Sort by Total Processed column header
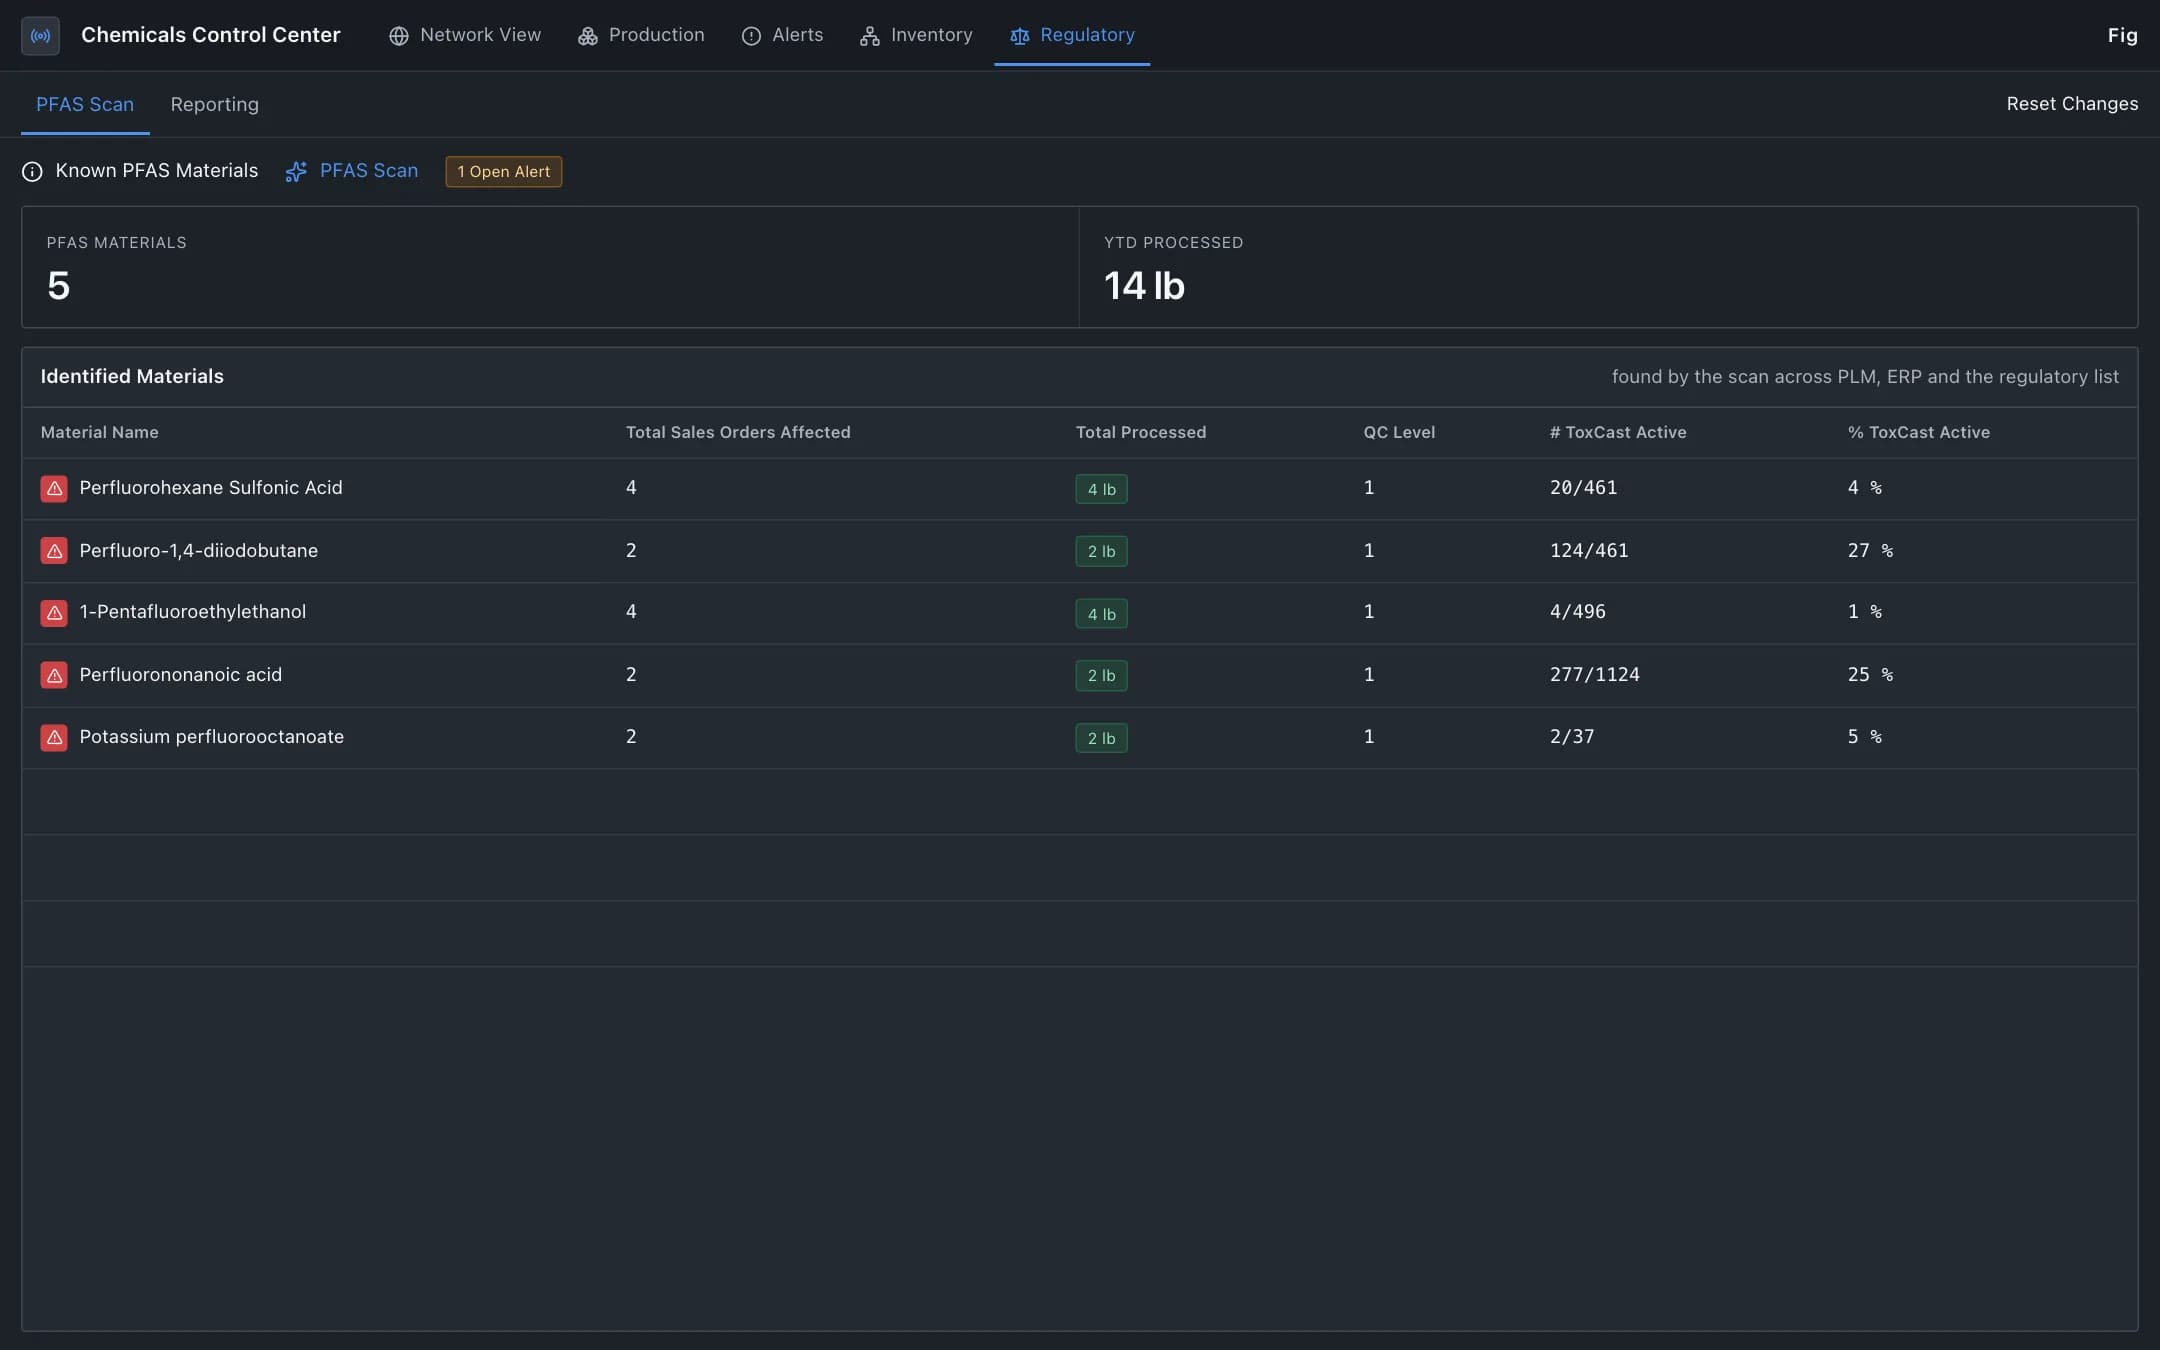 point(1140,432)
